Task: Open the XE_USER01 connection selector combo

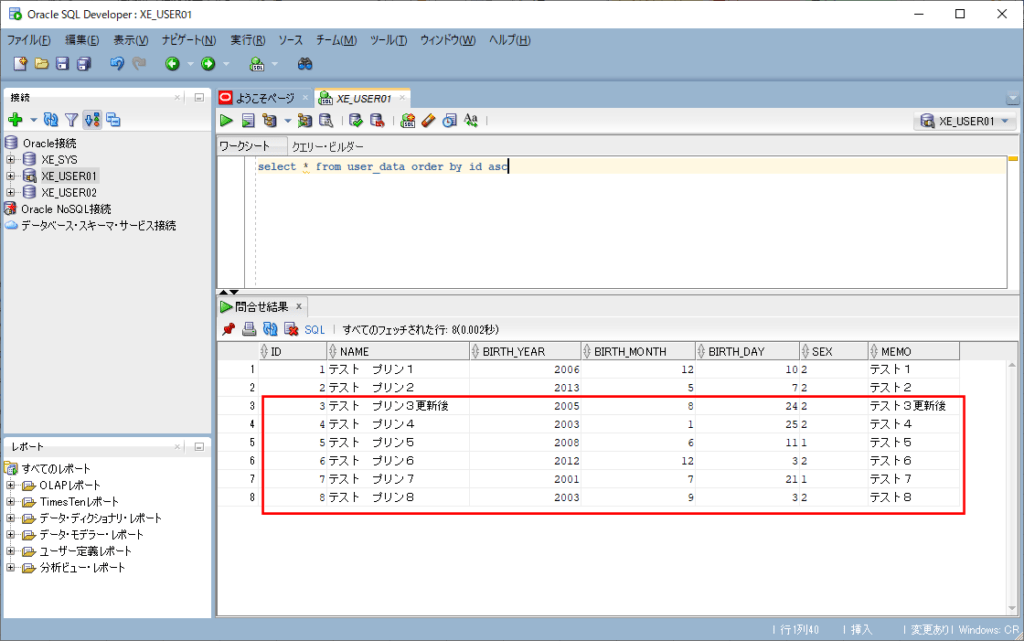Action: pyautogui.click(x=965, y=121)
